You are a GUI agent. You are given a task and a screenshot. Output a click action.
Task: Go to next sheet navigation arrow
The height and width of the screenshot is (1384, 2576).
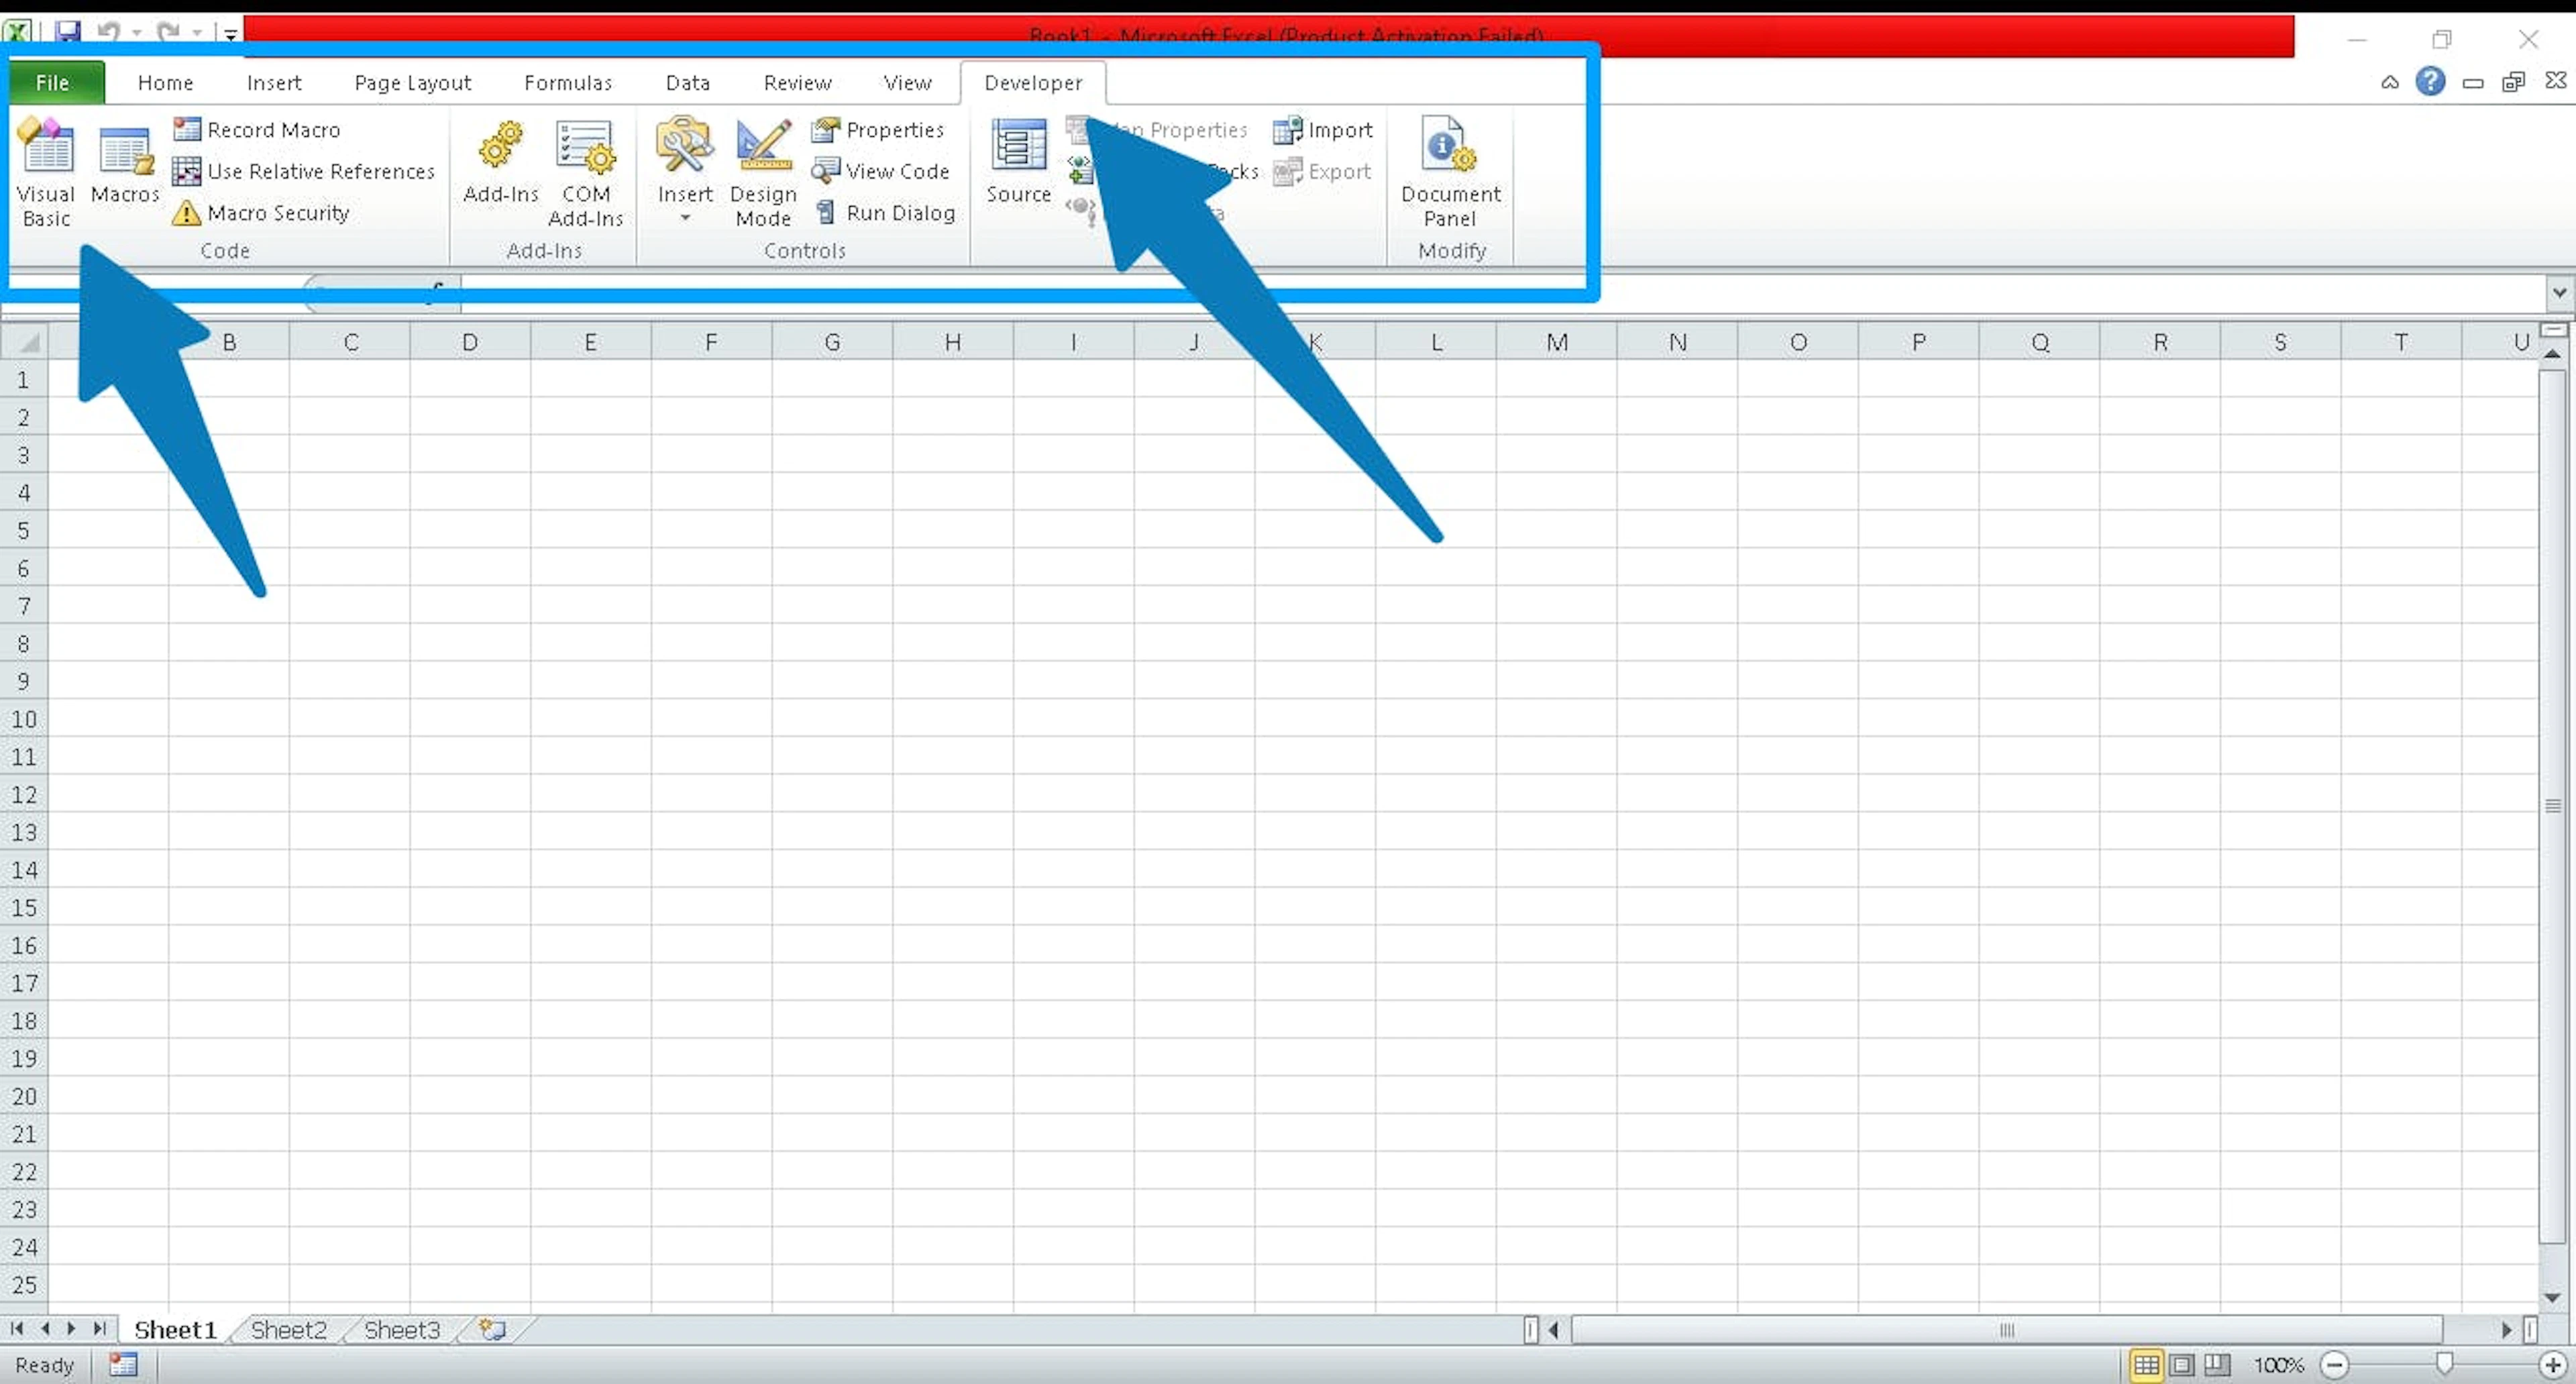[71, 1329]
